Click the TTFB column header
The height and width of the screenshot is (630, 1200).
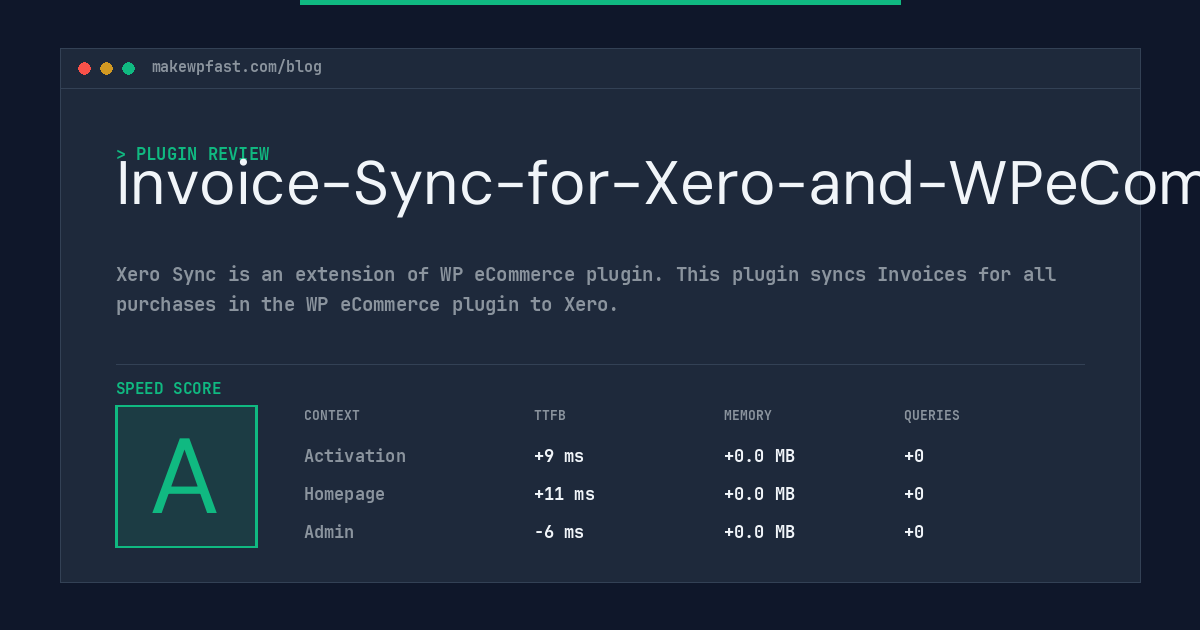[x=550, y=416]
